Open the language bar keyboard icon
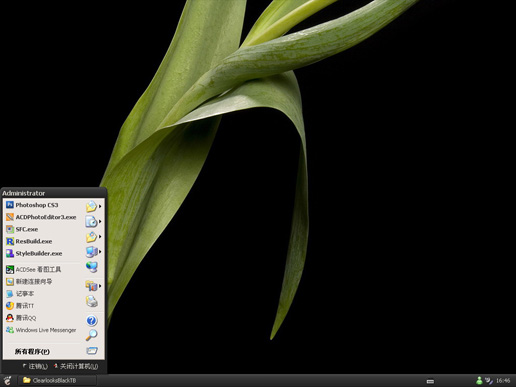 click(x=430, y=381)
